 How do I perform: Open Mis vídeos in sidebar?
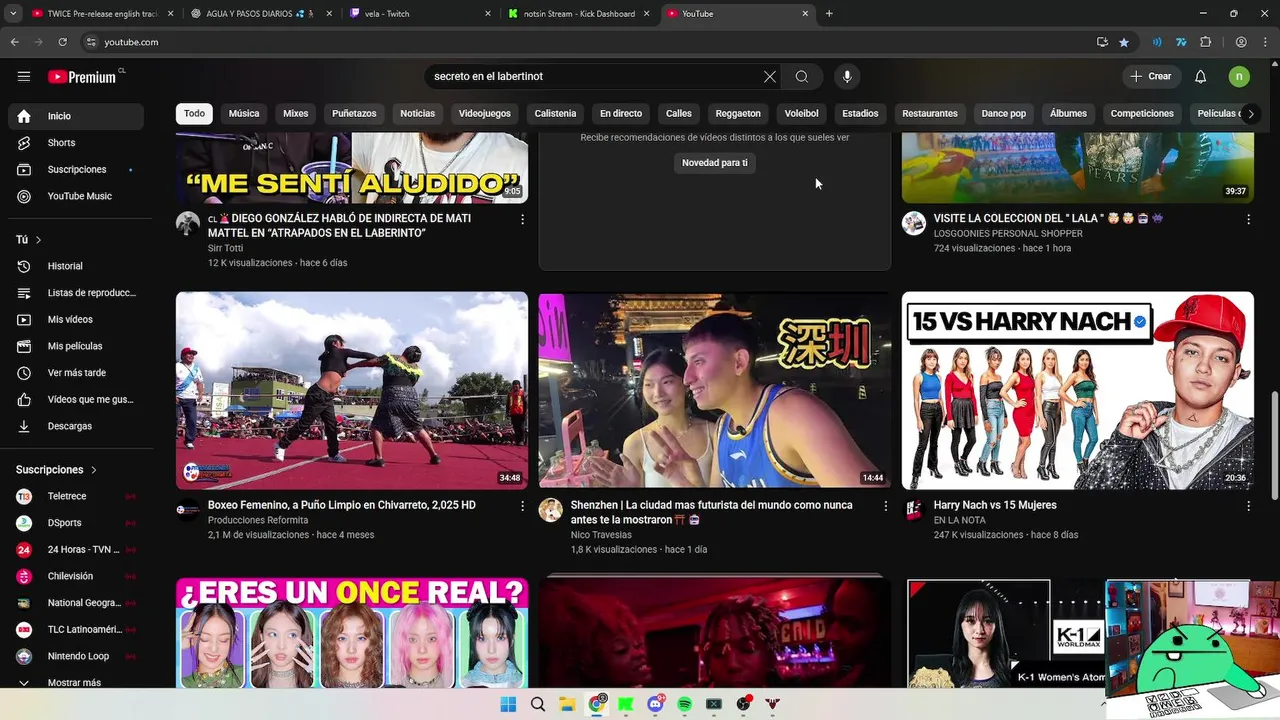[x=76, y=319]
